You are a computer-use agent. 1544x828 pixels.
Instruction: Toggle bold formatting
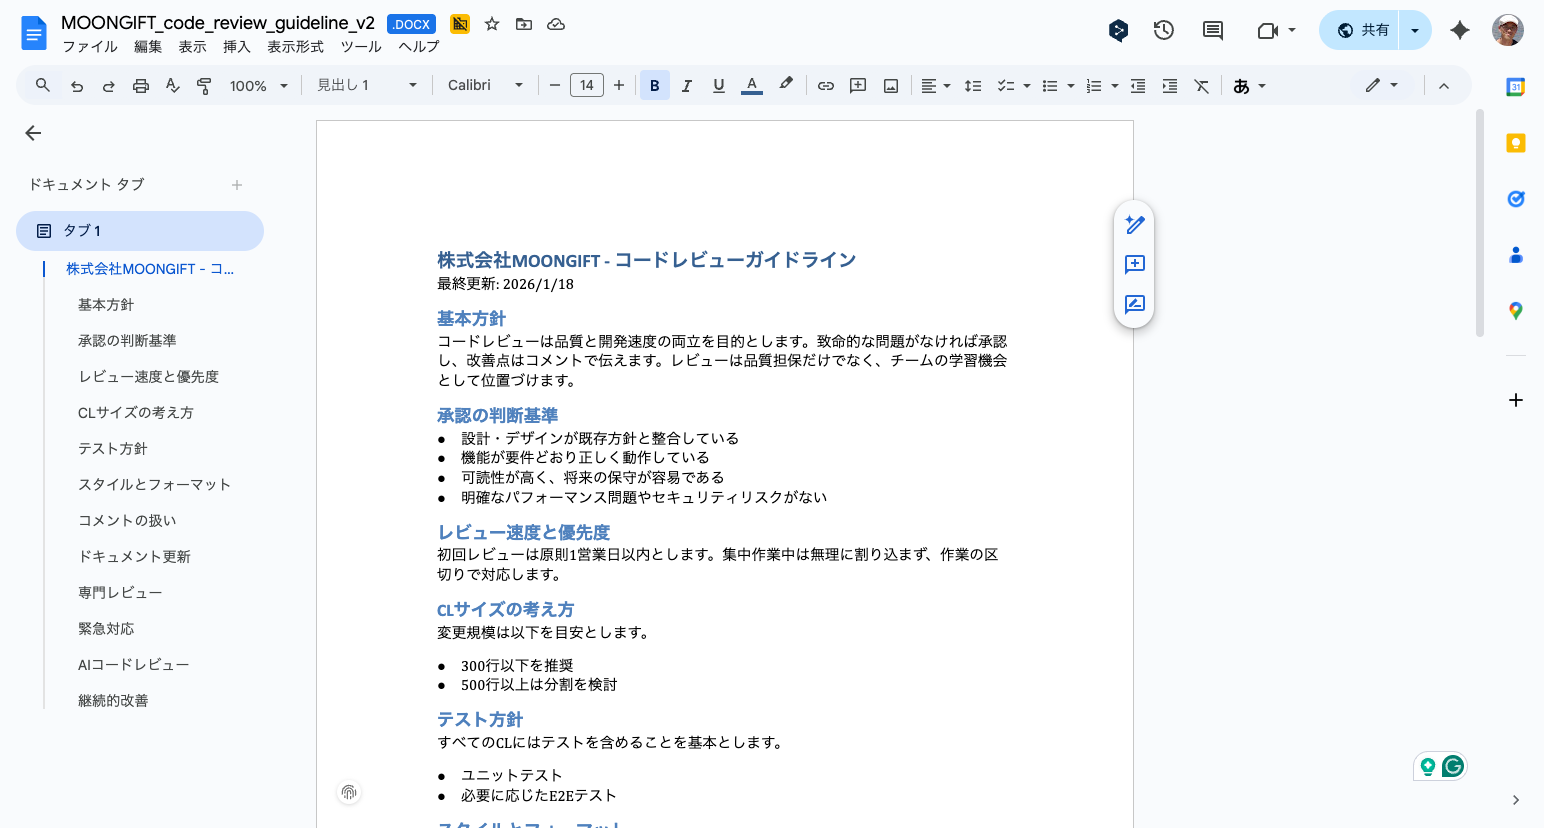pyautogui.click(x=654, y=86)
